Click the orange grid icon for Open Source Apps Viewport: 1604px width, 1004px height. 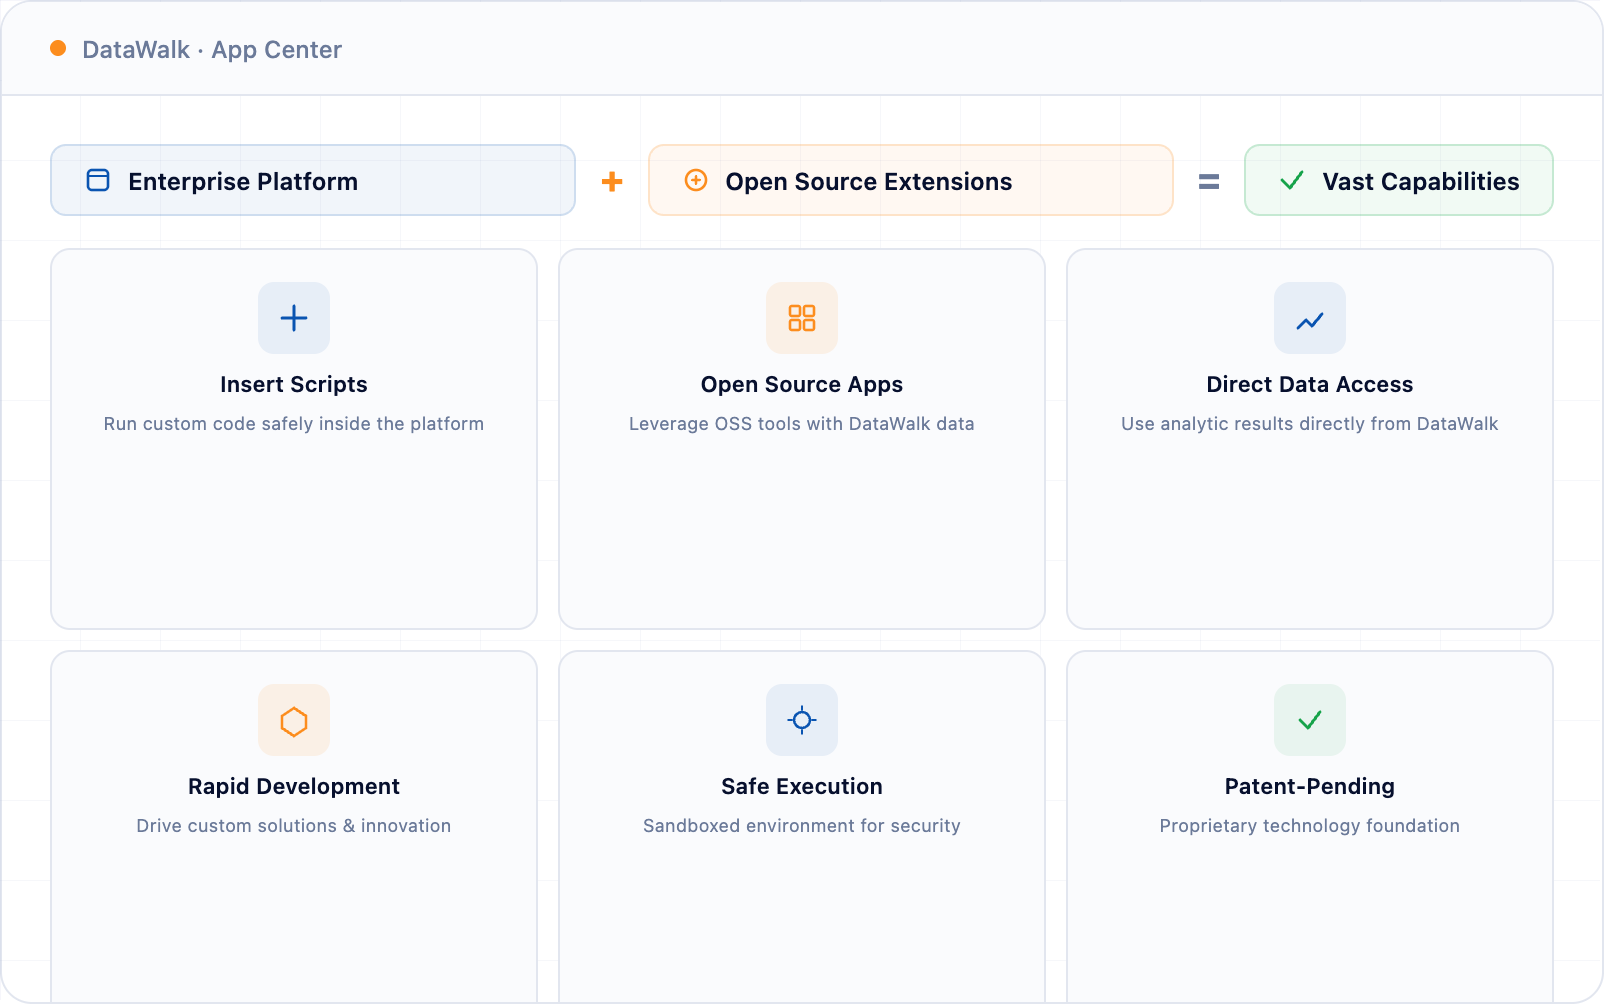point(802,318)
